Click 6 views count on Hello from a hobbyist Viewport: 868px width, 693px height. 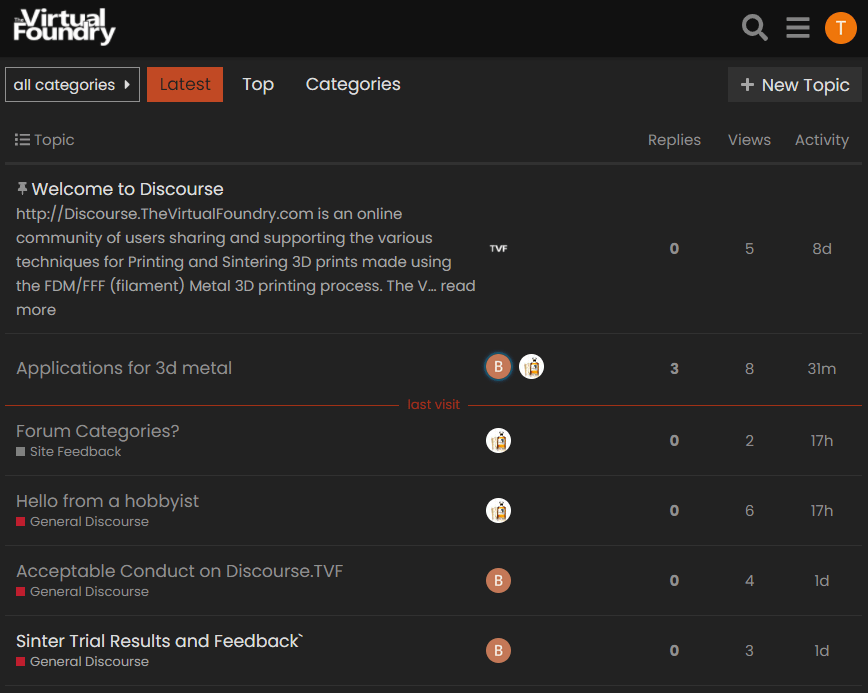(x=749, y=510)
